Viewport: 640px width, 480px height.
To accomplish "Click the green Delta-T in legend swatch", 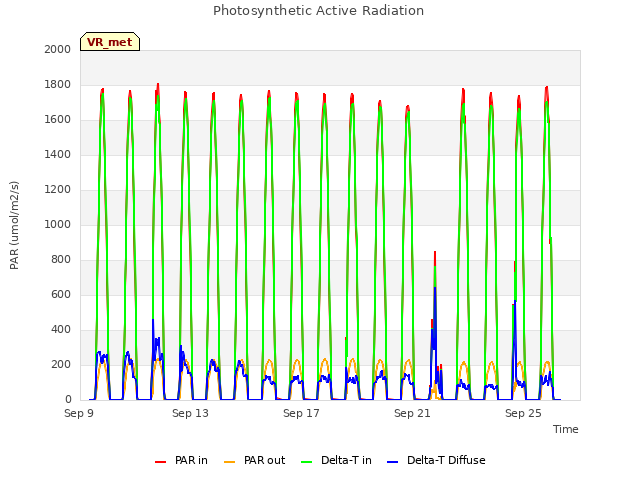I will click(307, 462).
